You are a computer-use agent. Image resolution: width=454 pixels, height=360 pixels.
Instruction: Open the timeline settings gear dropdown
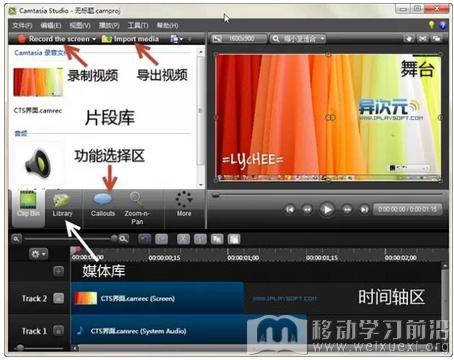[x=38, y=254]
